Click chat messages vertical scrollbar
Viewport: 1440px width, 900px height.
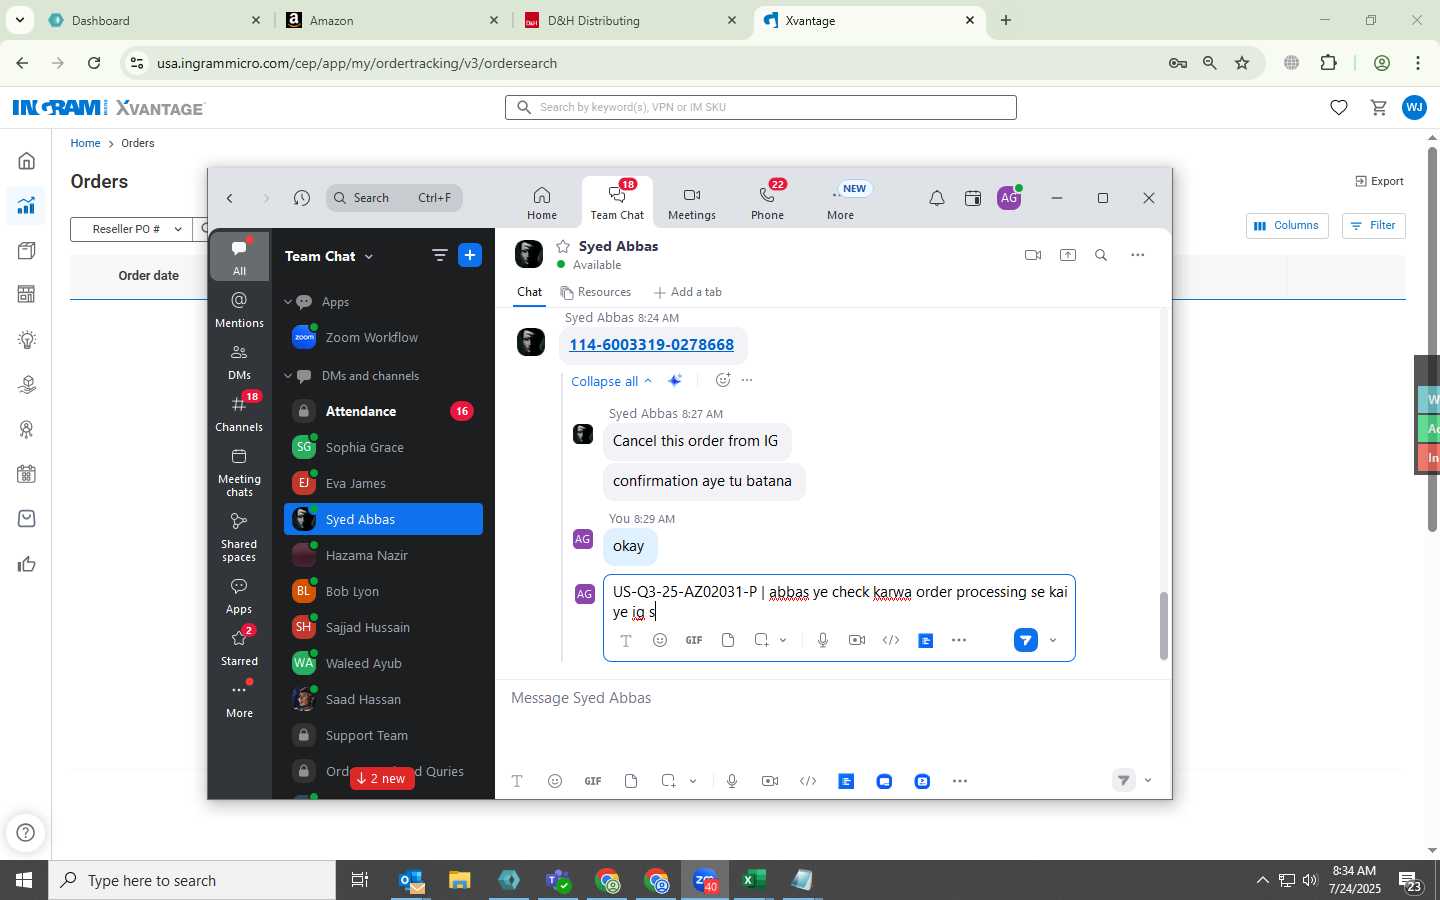point(1163,626)
